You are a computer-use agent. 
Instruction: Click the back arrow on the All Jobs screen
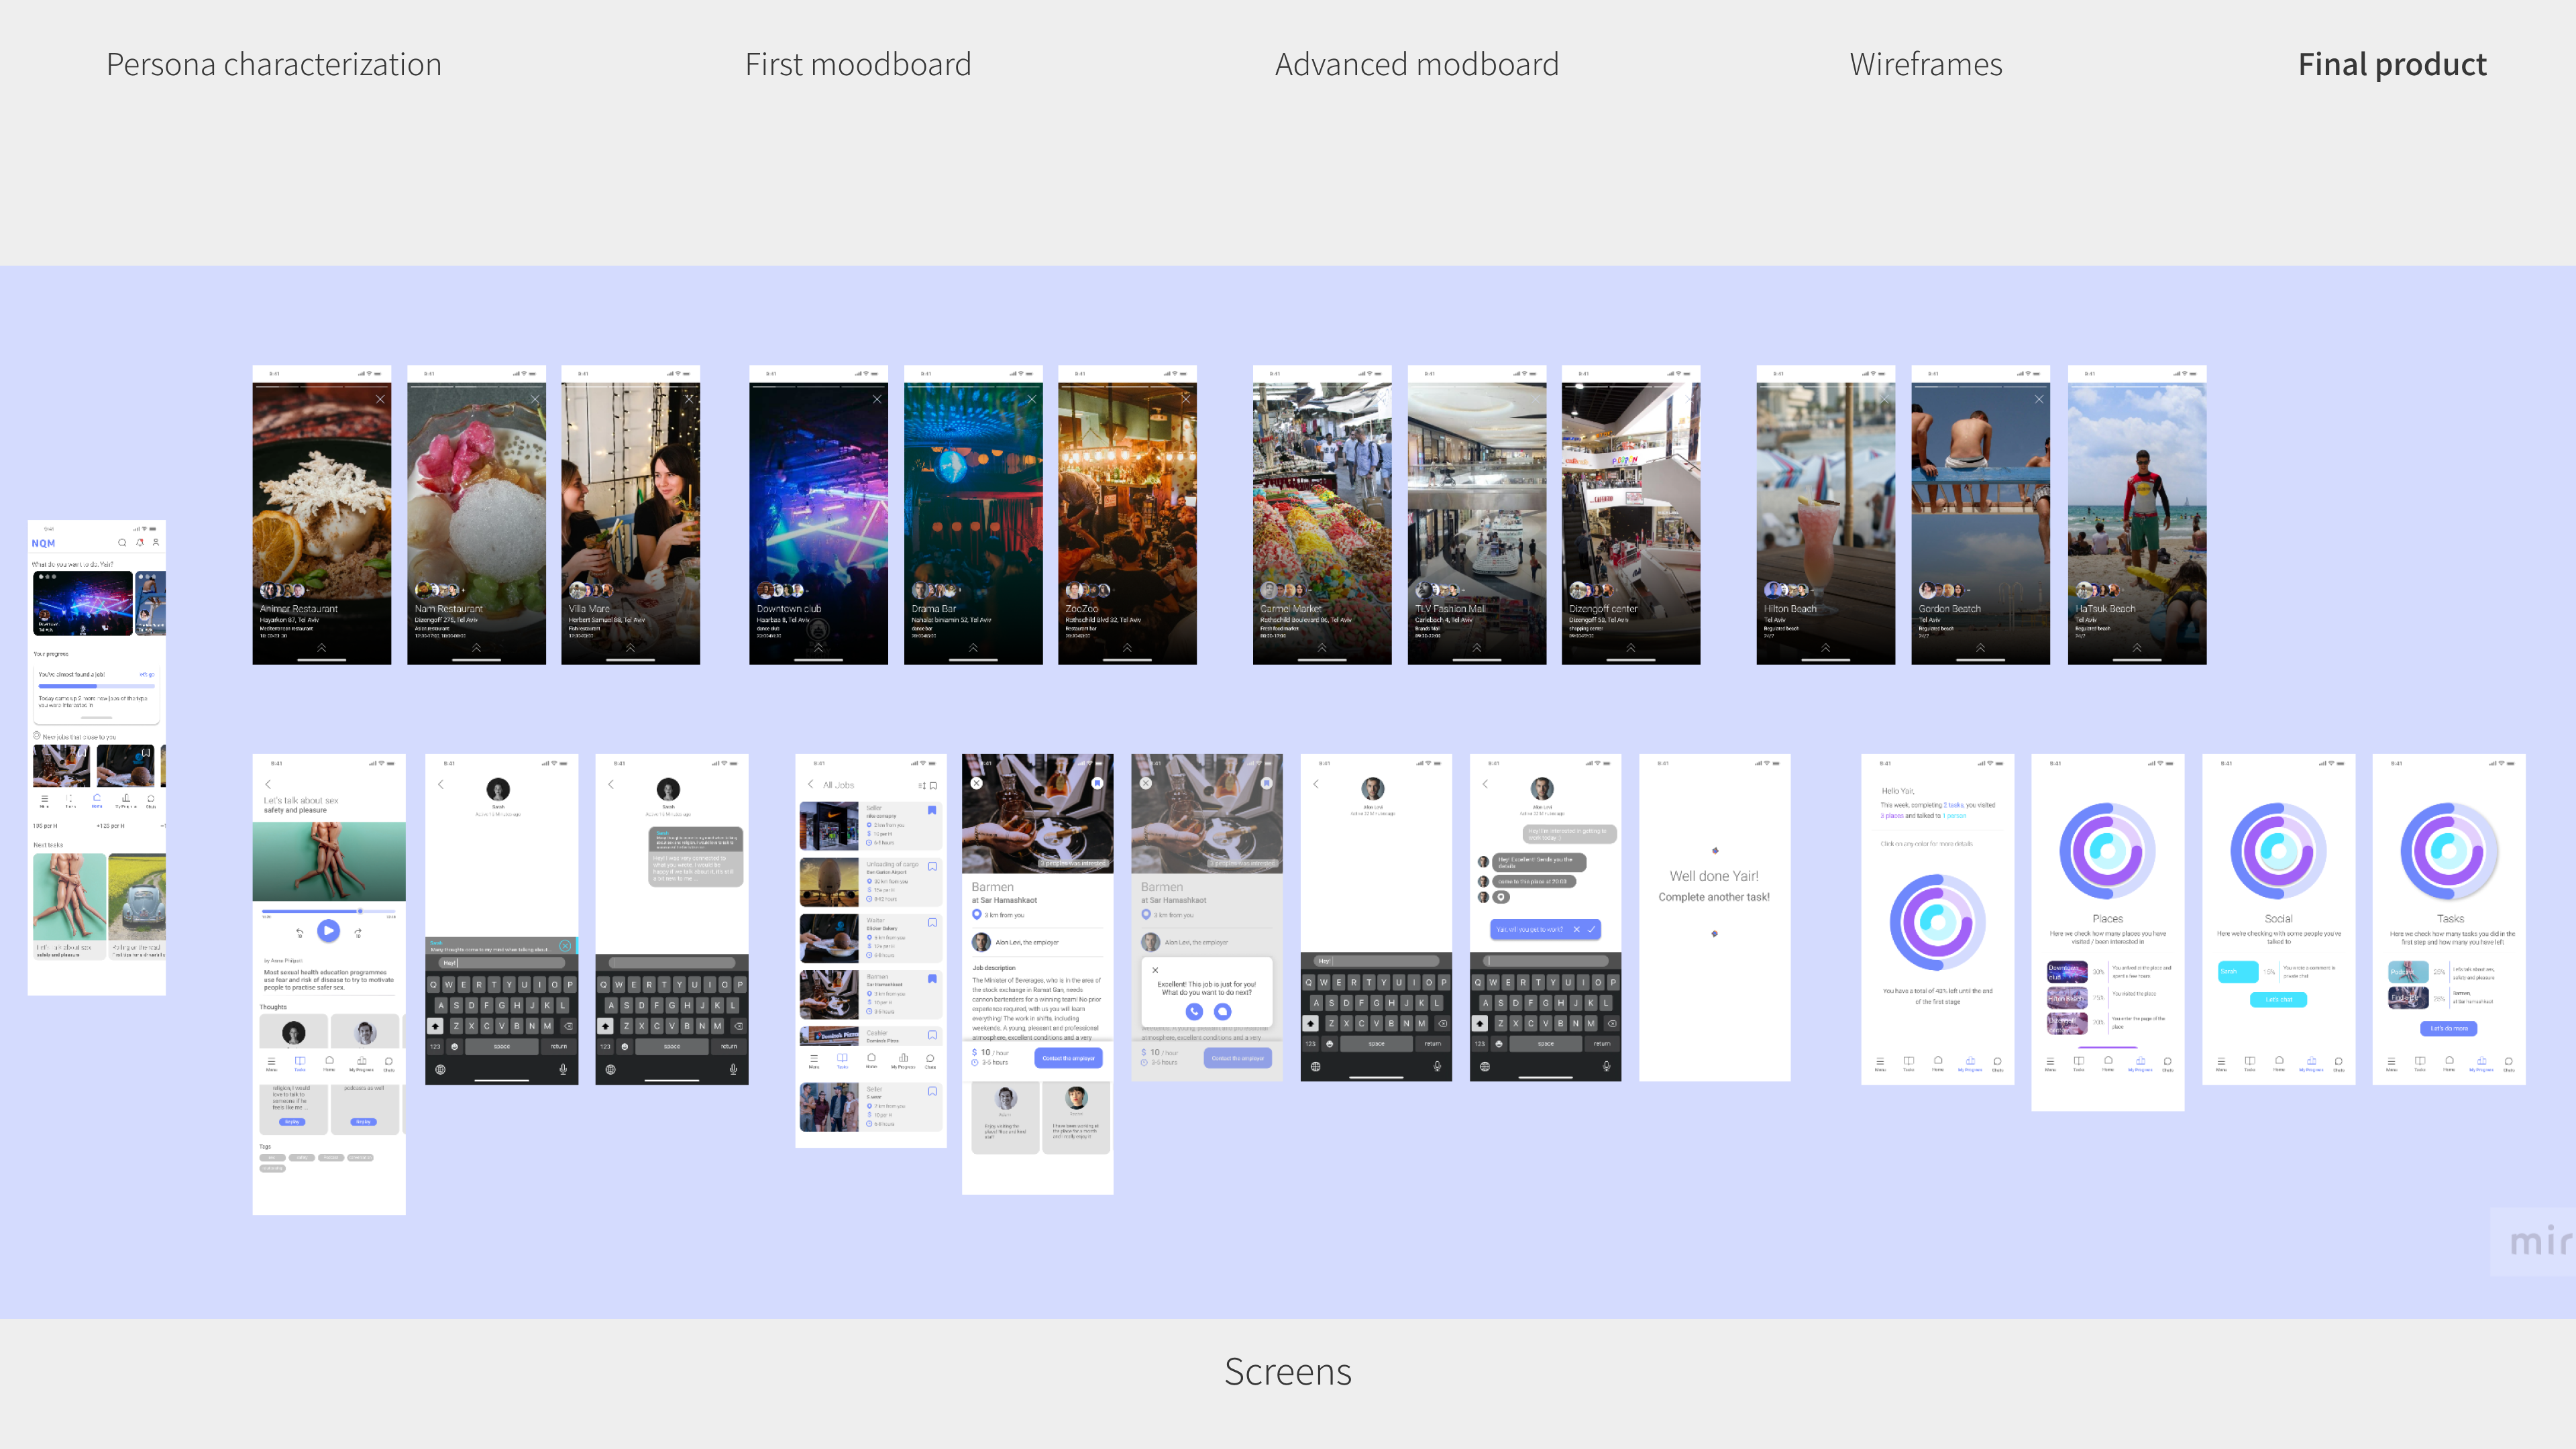[x=810, y=785]
